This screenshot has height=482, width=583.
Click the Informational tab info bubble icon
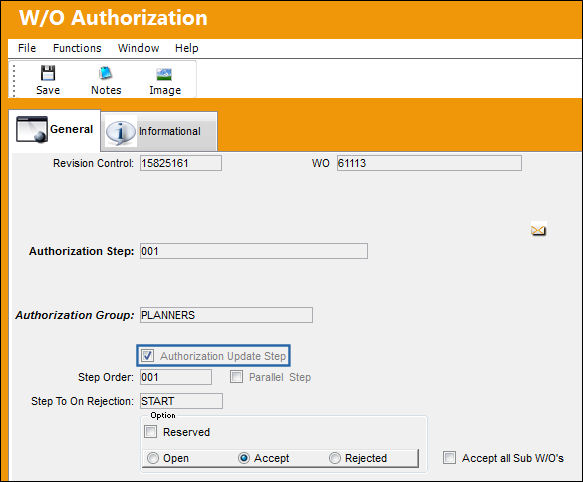(x=120, y=132)
